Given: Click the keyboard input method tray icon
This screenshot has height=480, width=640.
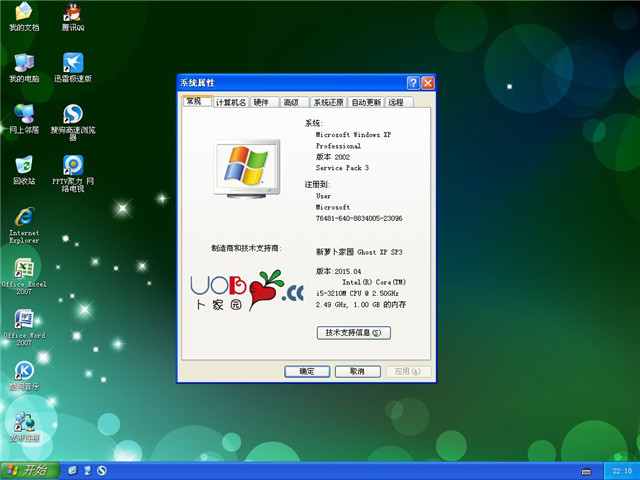Looking at the screenshot, I should point(586,471).
